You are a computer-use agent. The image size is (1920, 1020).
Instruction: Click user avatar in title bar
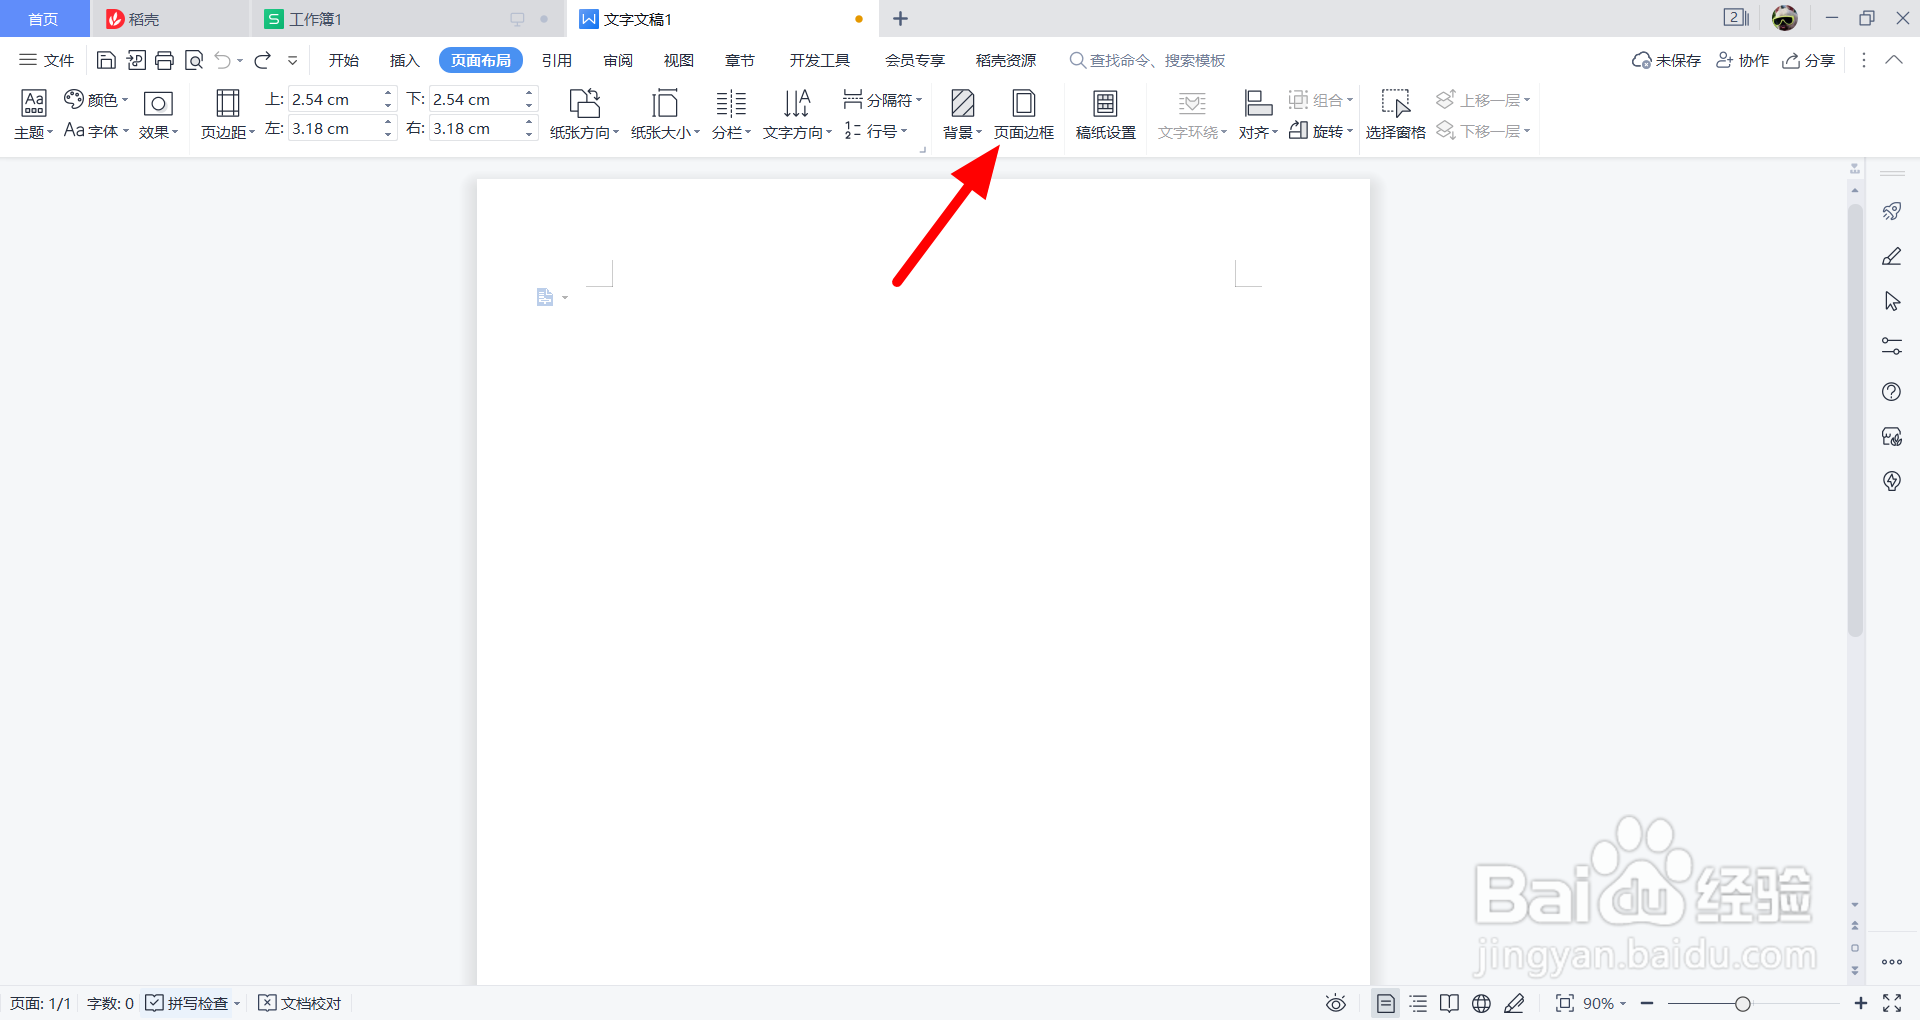[1784, 18]
